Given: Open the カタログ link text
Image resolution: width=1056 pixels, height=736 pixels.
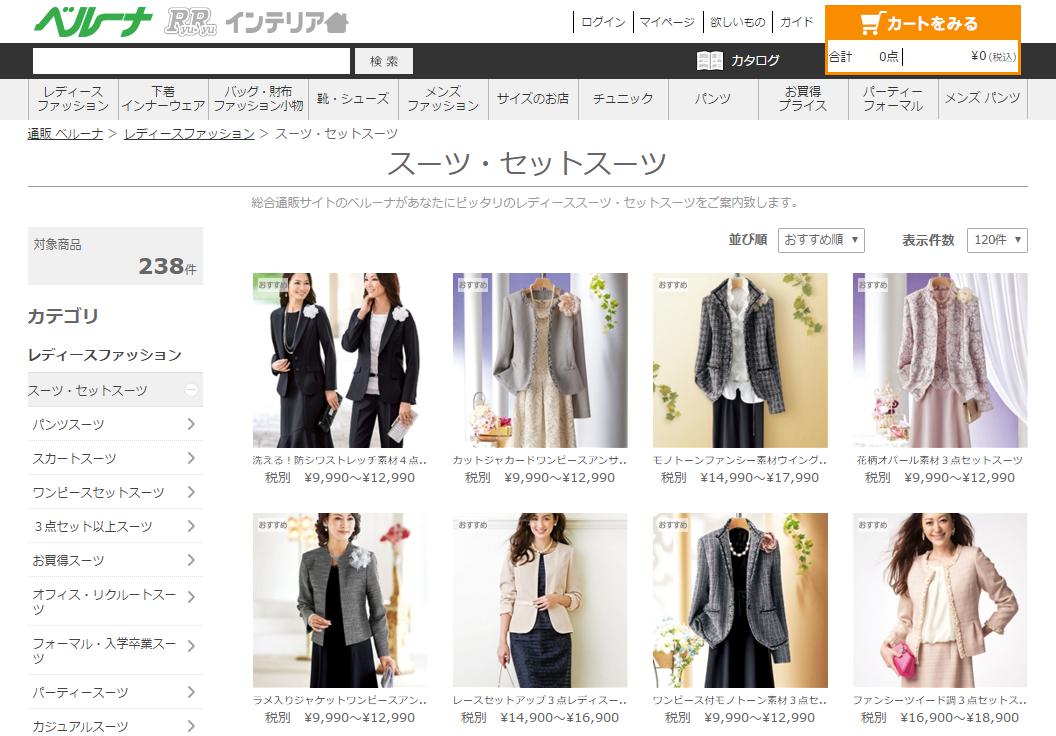Looking at the screenshot, I should pyautogui.click(x=755, y=61).
